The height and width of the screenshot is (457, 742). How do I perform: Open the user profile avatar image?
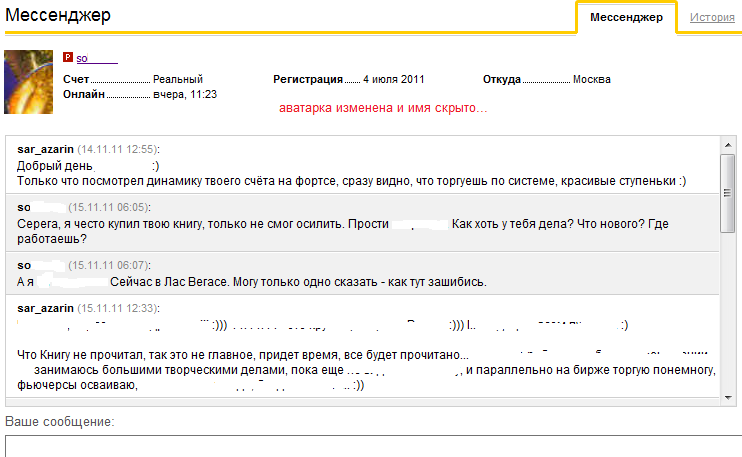point(28,82)
